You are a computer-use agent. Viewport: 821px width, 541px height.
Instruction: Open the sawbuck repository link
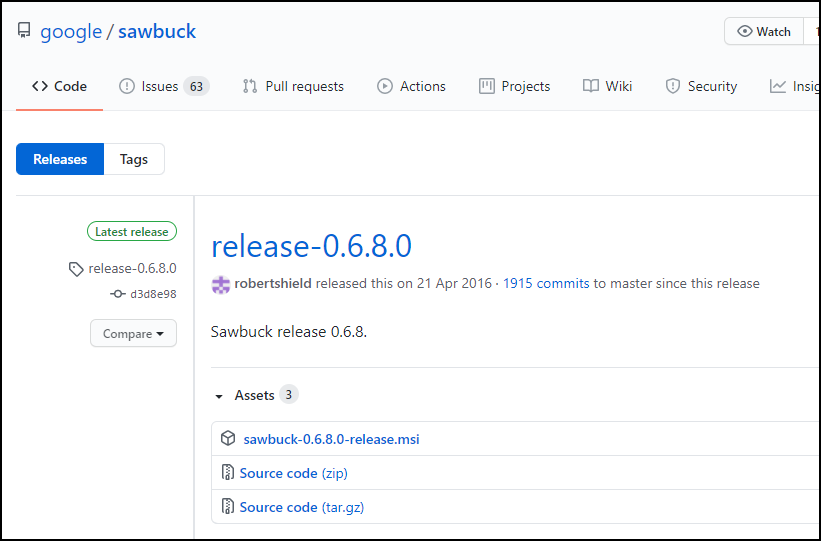coord(157,31)
